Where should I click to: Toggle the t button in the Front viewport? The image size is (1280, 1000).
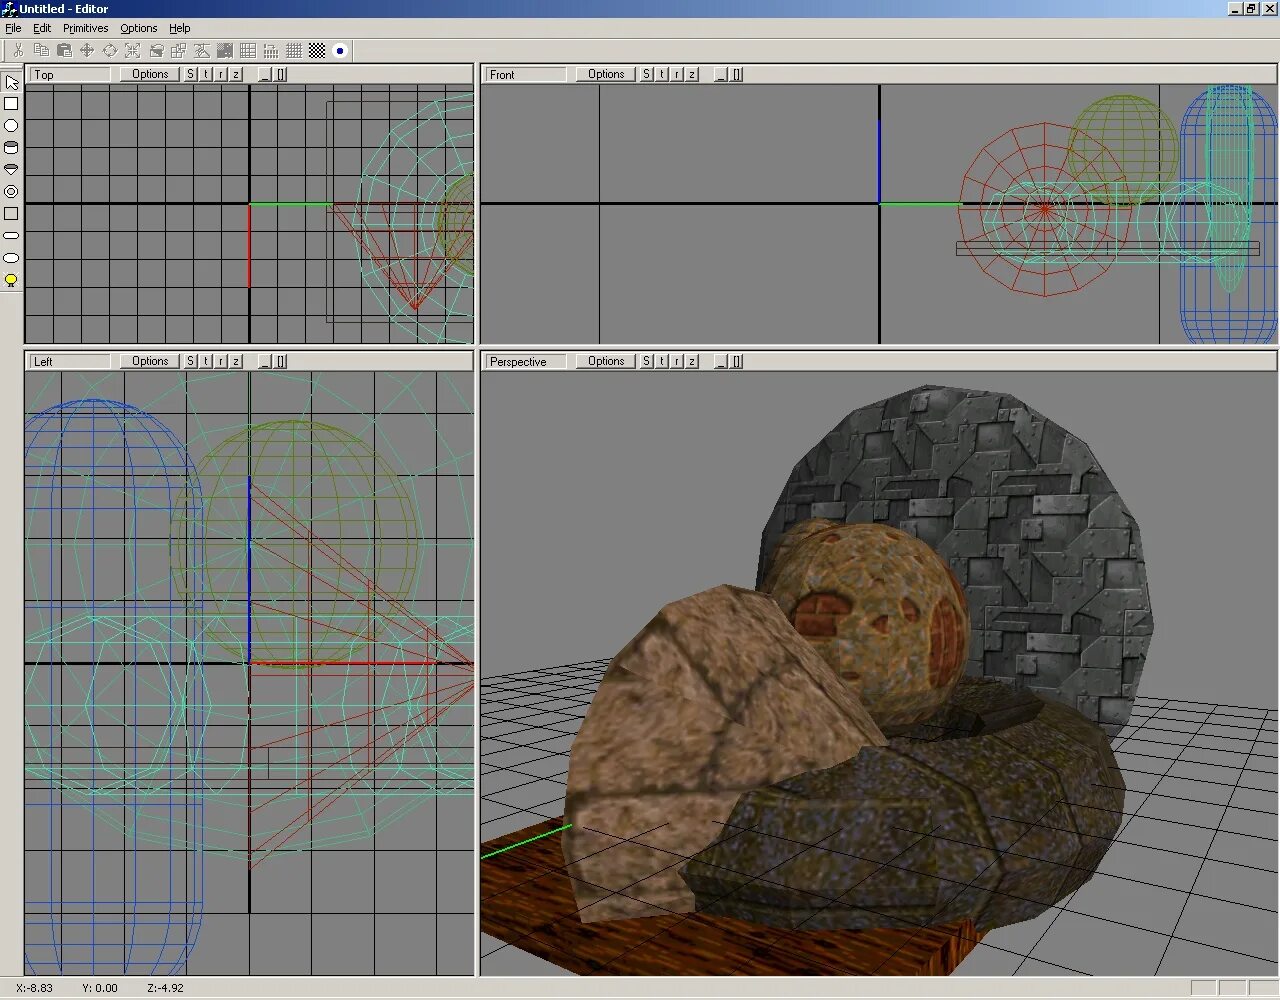tap(660, 73)
